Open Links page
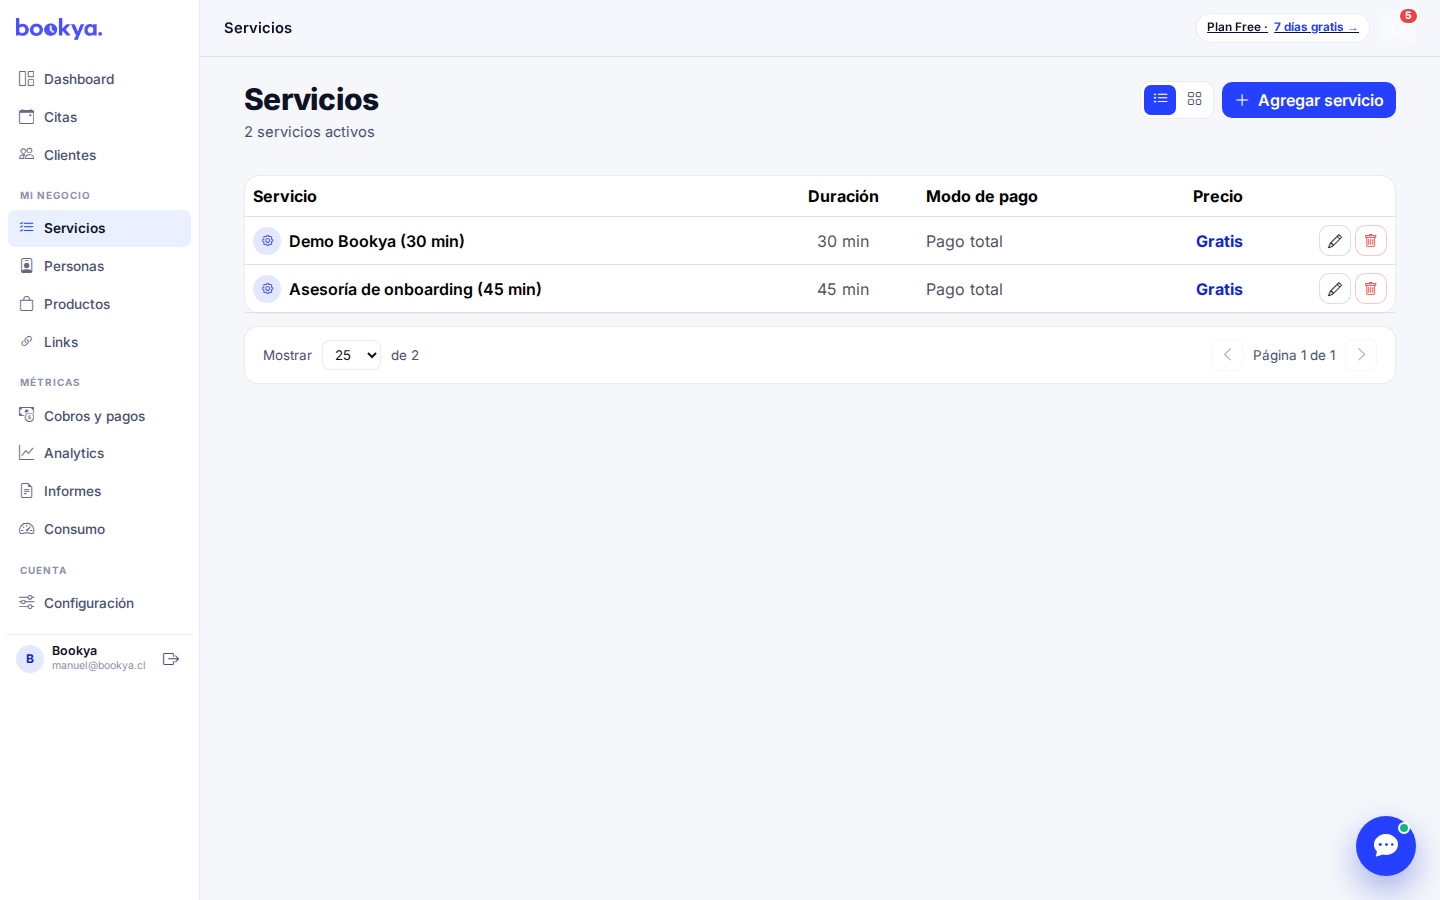This screenshot has width=1440, height=900. [99, 342]
